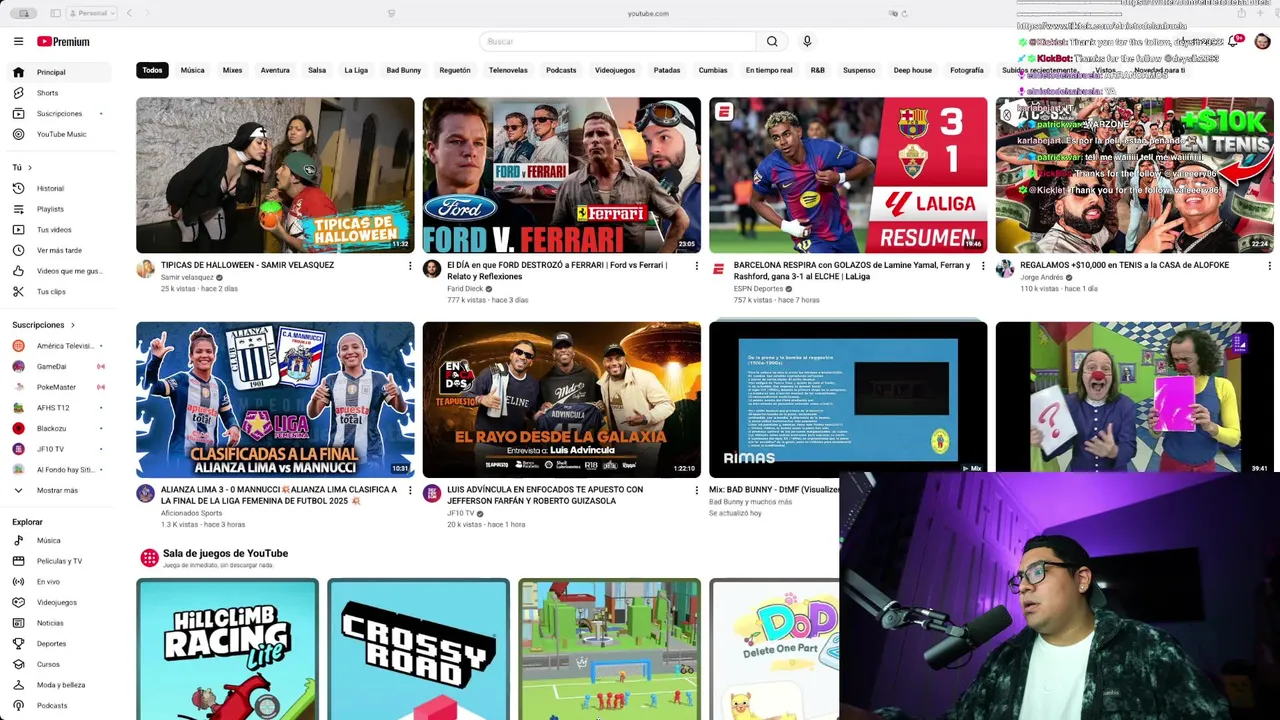The height and width of the screenshot is (720, 1280).
Task: Open Suscripciones in the sidebar
Action: pyautogui.click(x=60, y=113)
